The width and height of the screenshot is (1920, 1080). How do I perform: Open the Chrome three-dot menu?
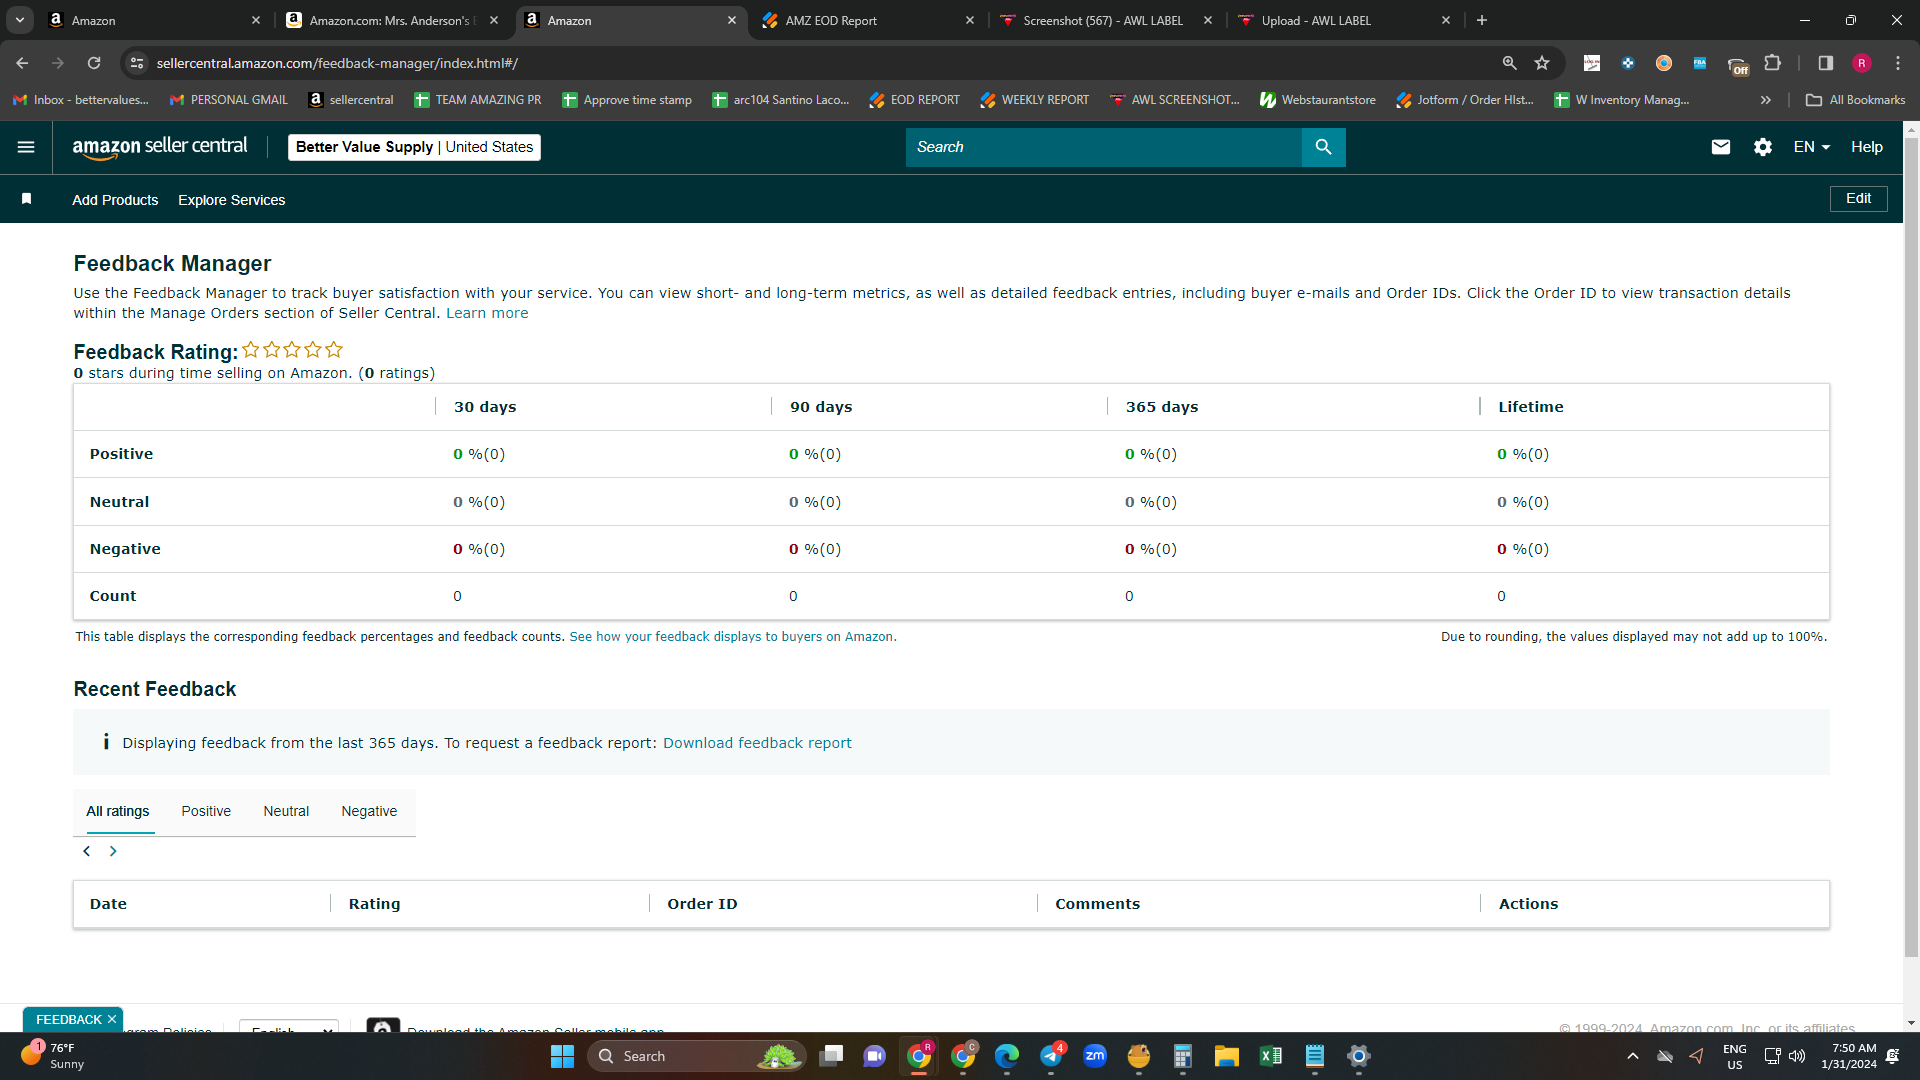point(1897,63)
